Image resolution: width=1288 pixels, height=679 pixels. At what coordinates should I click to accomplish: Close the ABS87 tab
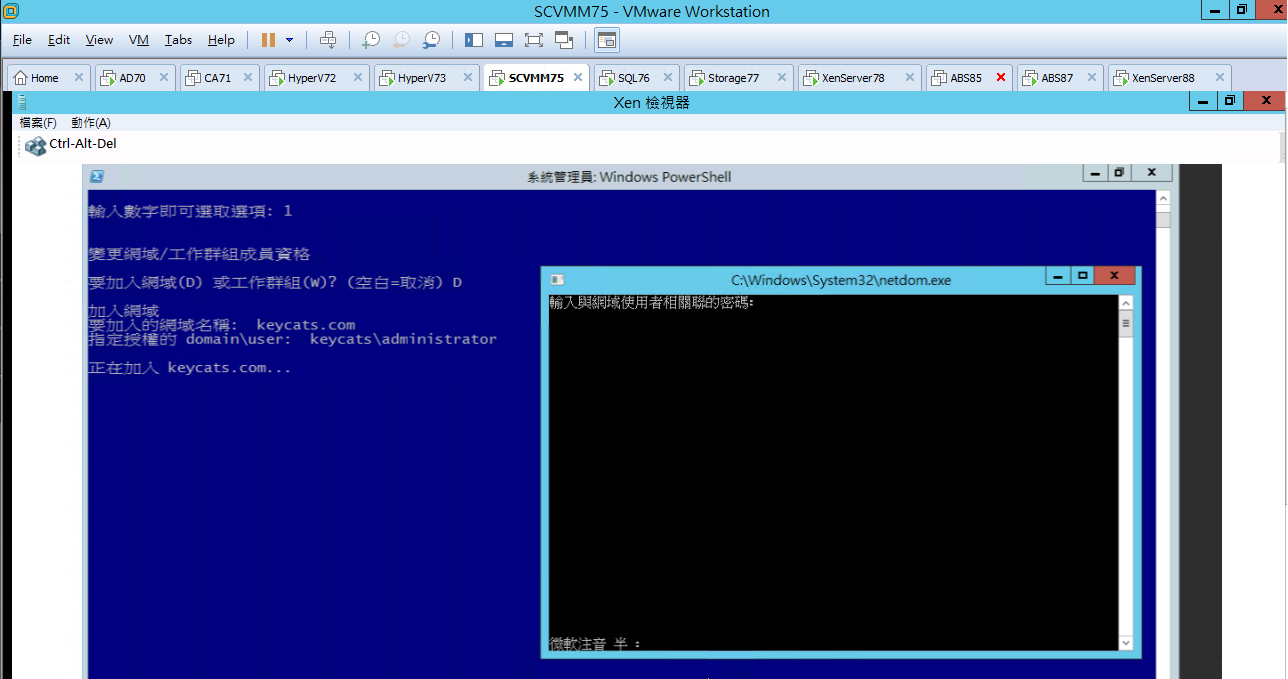coord(1092,78)
